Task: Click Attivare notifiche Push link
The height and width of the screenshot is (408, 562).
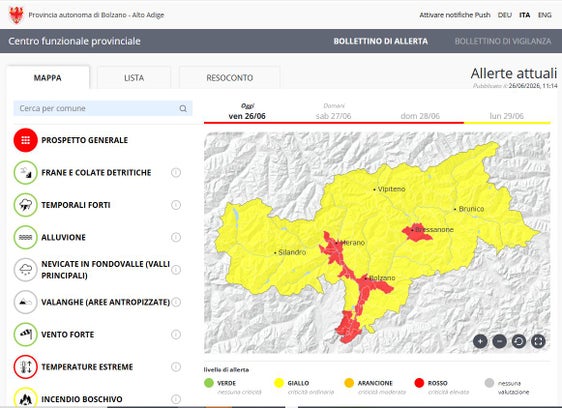Action: [455, 15]
